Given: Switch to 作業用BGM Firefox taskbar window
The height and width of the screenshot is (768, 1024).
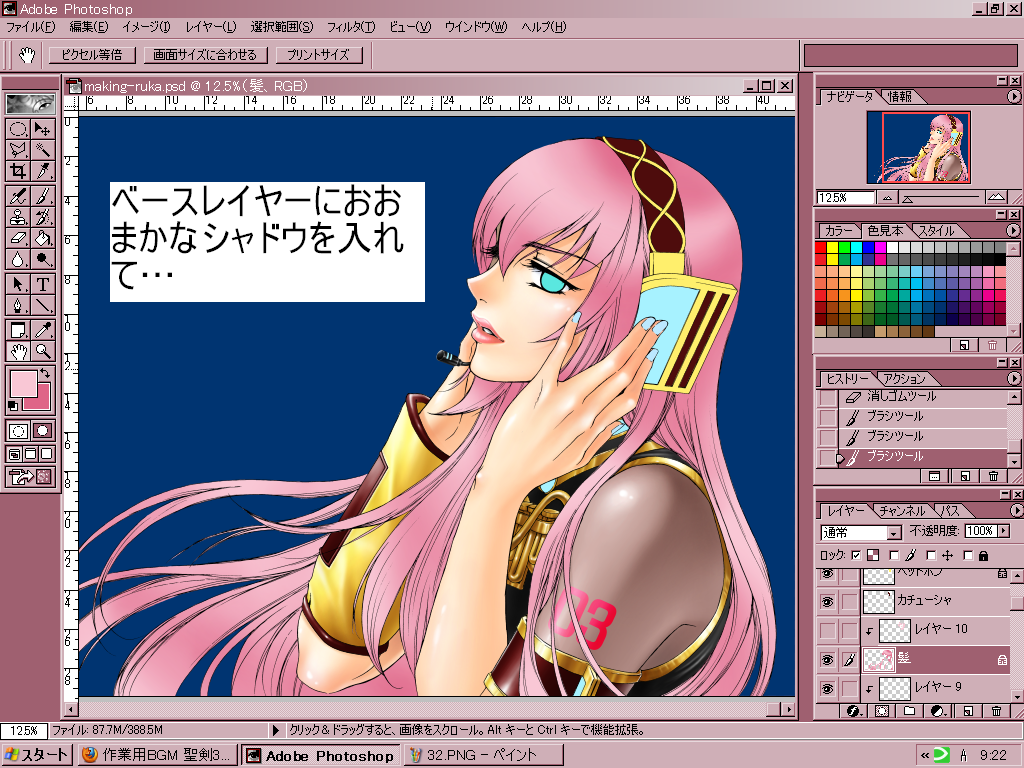Looking at the screenshot, I should [157, 755].
